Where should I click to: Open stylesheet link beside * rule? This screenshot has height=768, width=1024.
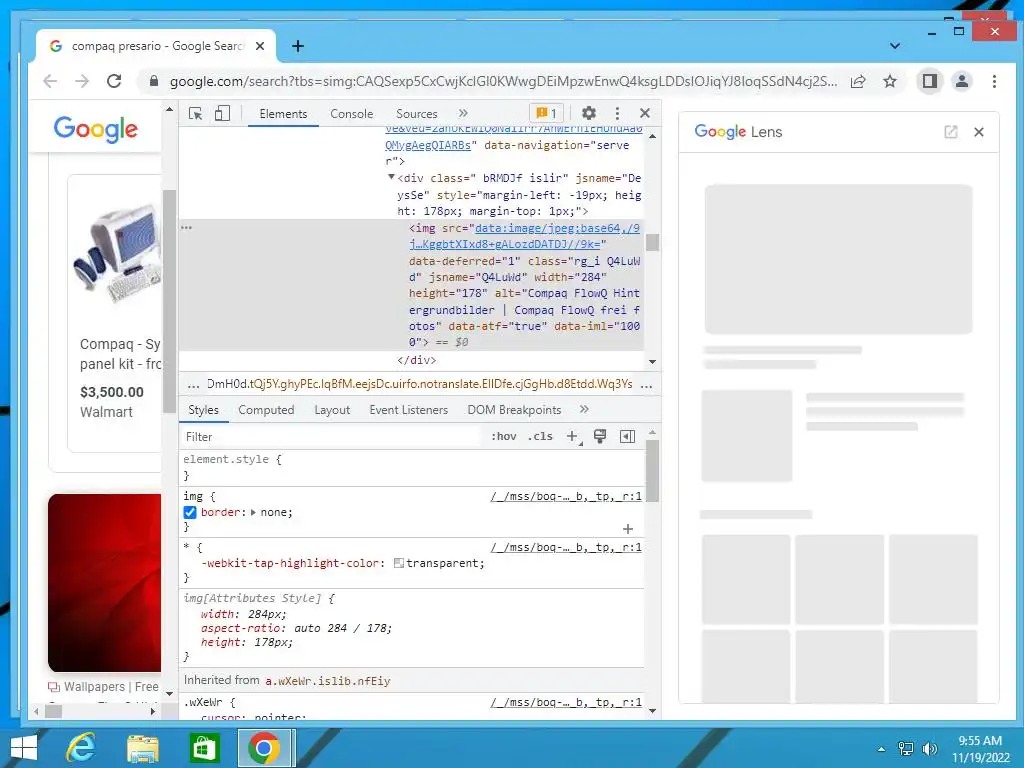click(x=566, y=547)
